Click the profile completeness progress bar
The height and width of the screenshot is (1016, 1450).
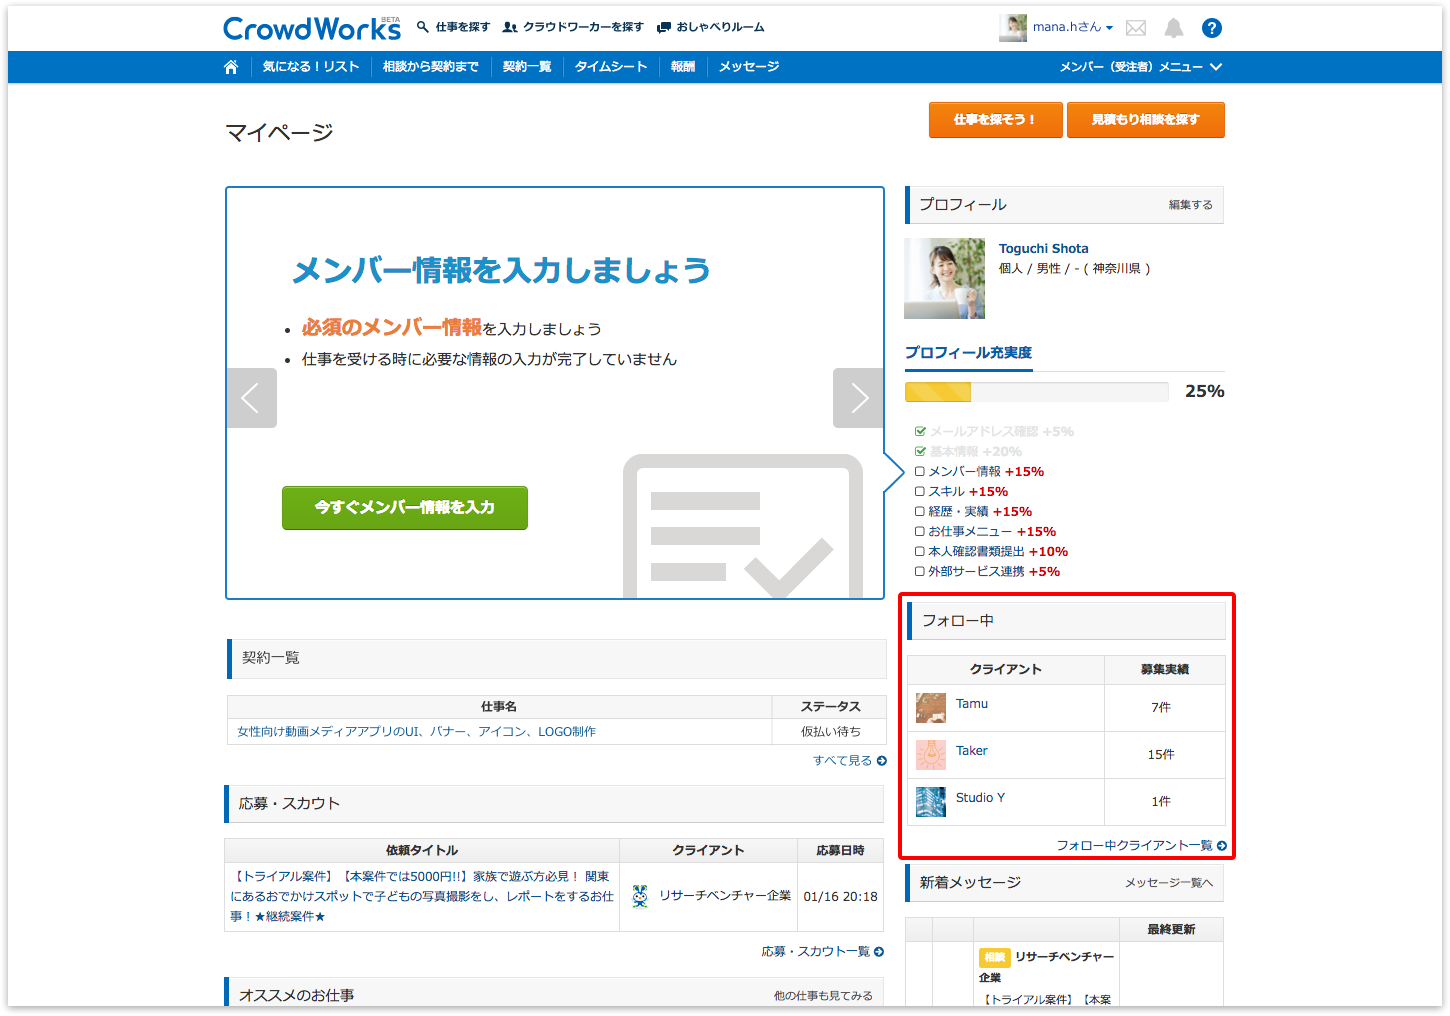(x=1036, y=392)
